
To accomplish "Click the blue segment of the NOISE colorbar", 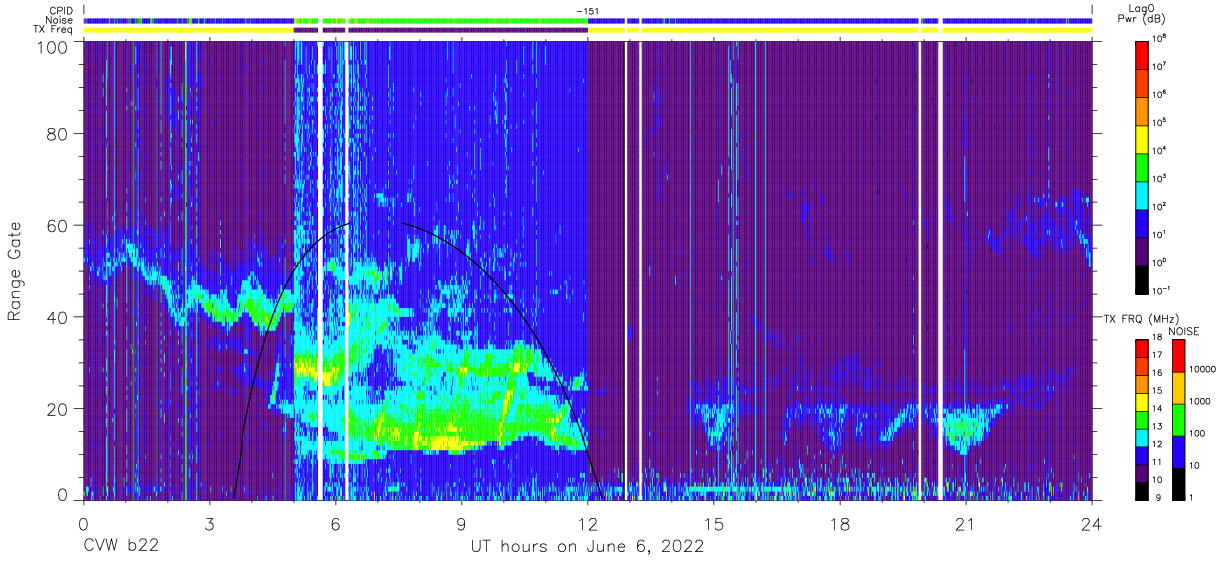I will [1178, 451].
